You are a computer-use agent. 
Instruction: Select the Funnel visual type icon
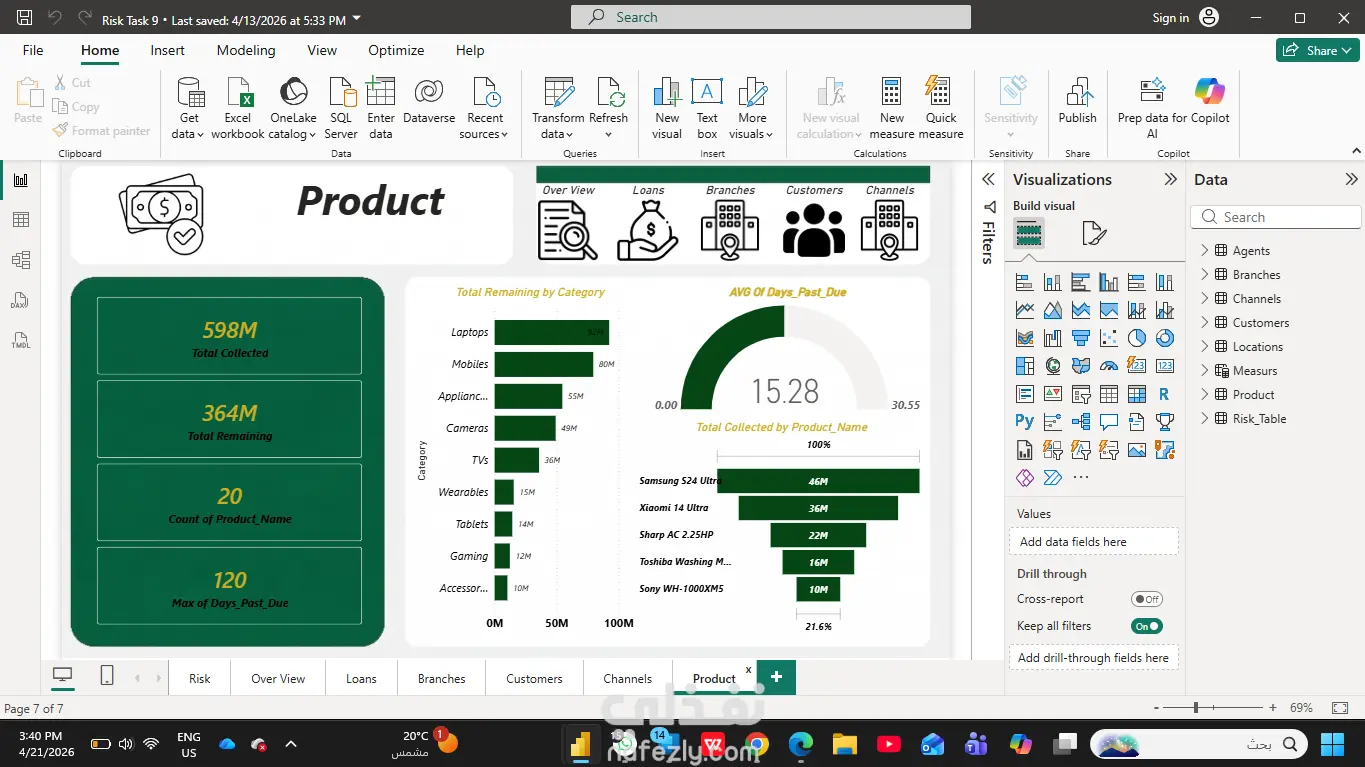click(x=1080, y=338)
